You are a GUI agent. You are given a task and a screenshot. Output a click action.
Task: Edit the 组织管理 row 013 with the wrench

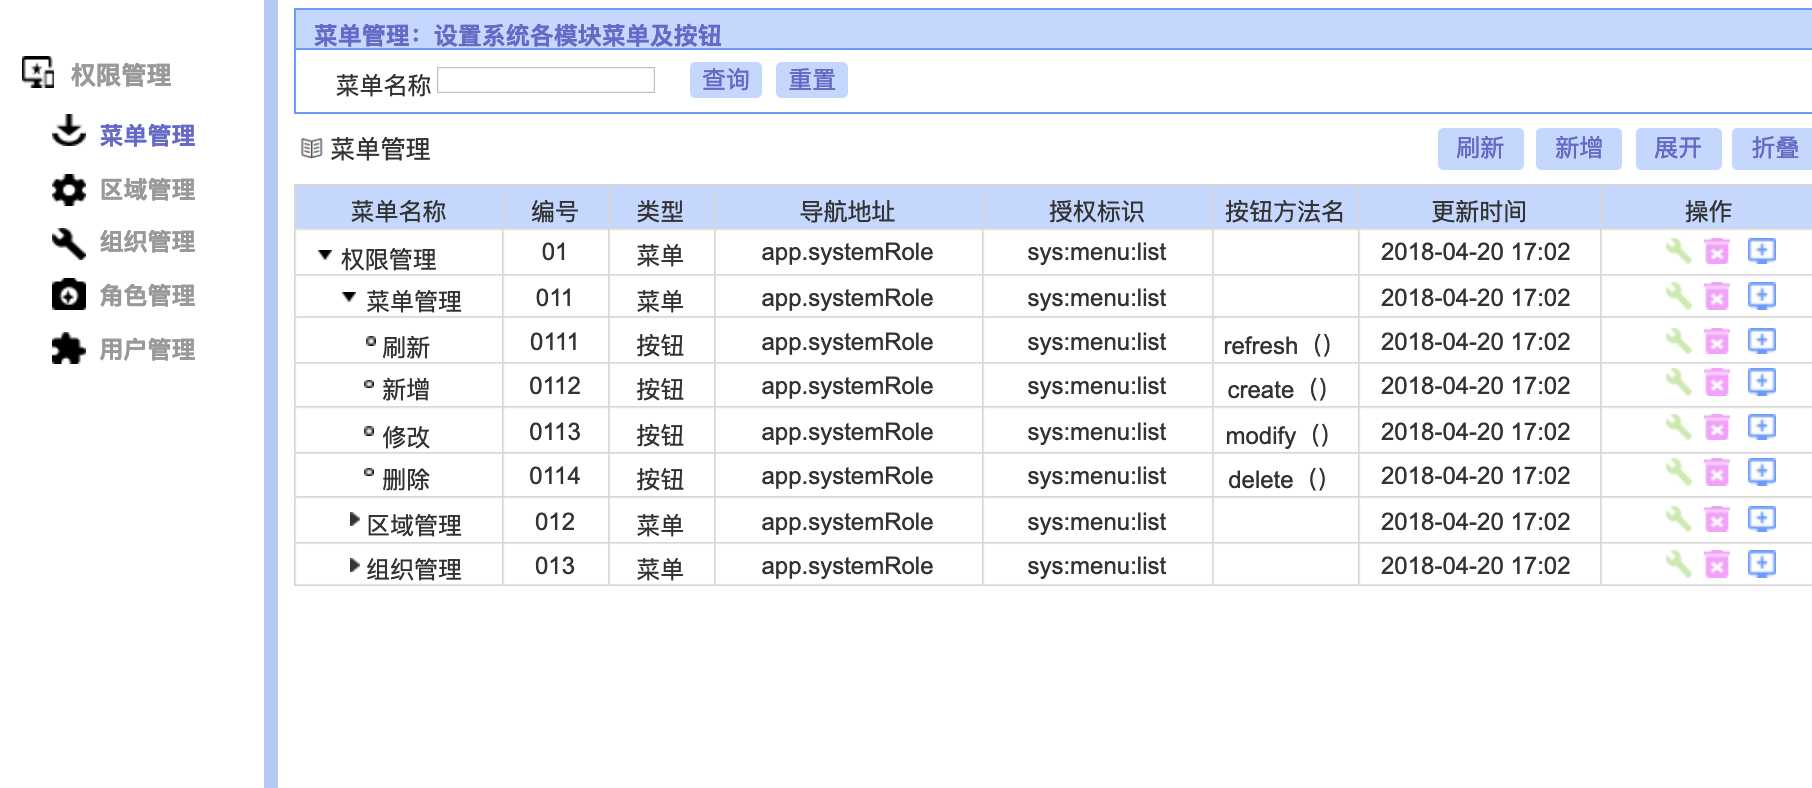tap(1677, 564)
